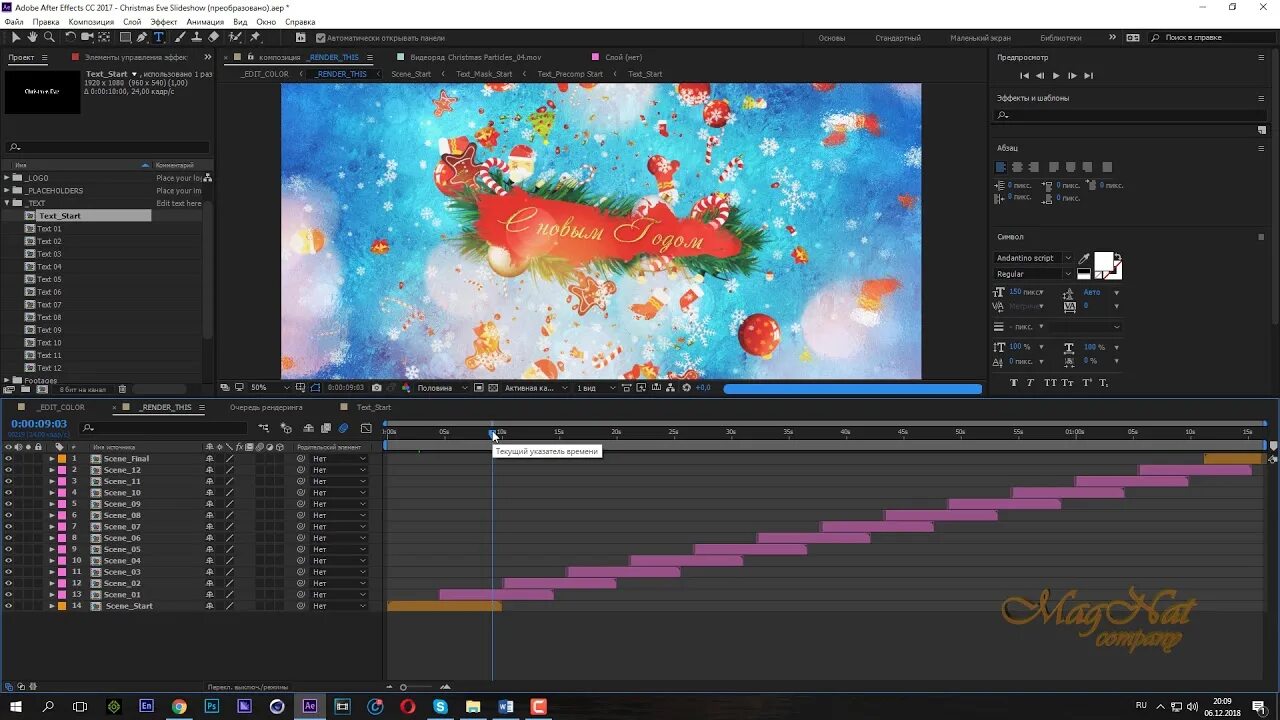Select the Roto Brush tool
This screenshot has height=720, width=1280.
[235, 38]
